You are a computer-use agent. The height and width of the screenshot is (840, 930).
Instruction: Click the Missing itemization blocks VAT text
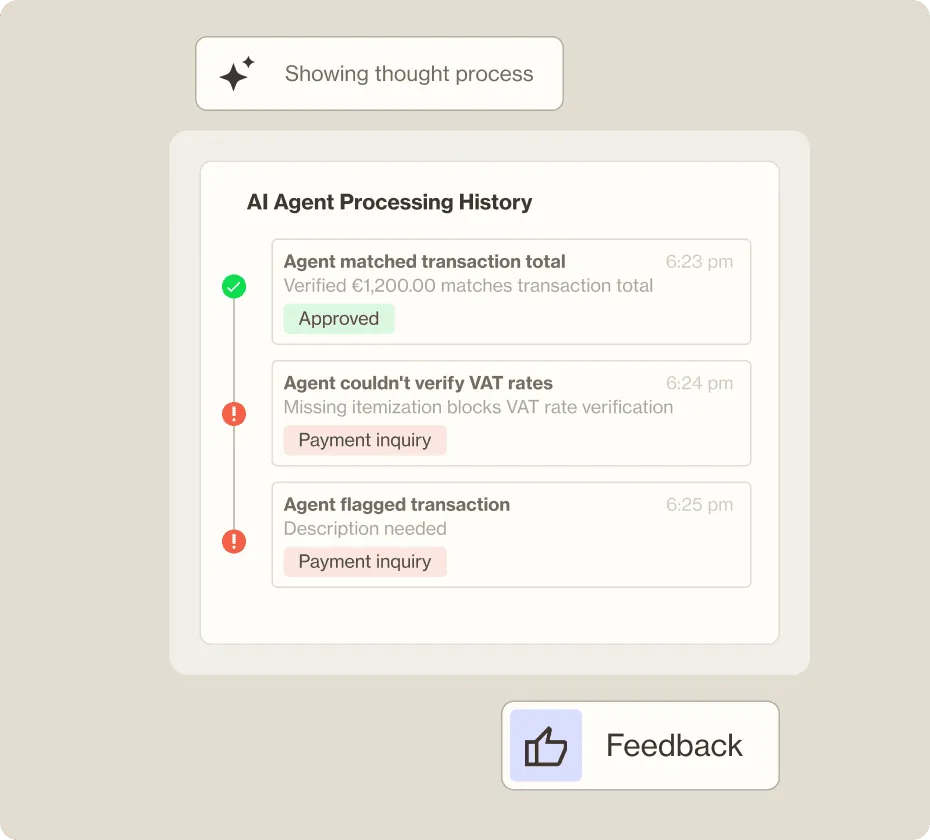click(478, 407)
